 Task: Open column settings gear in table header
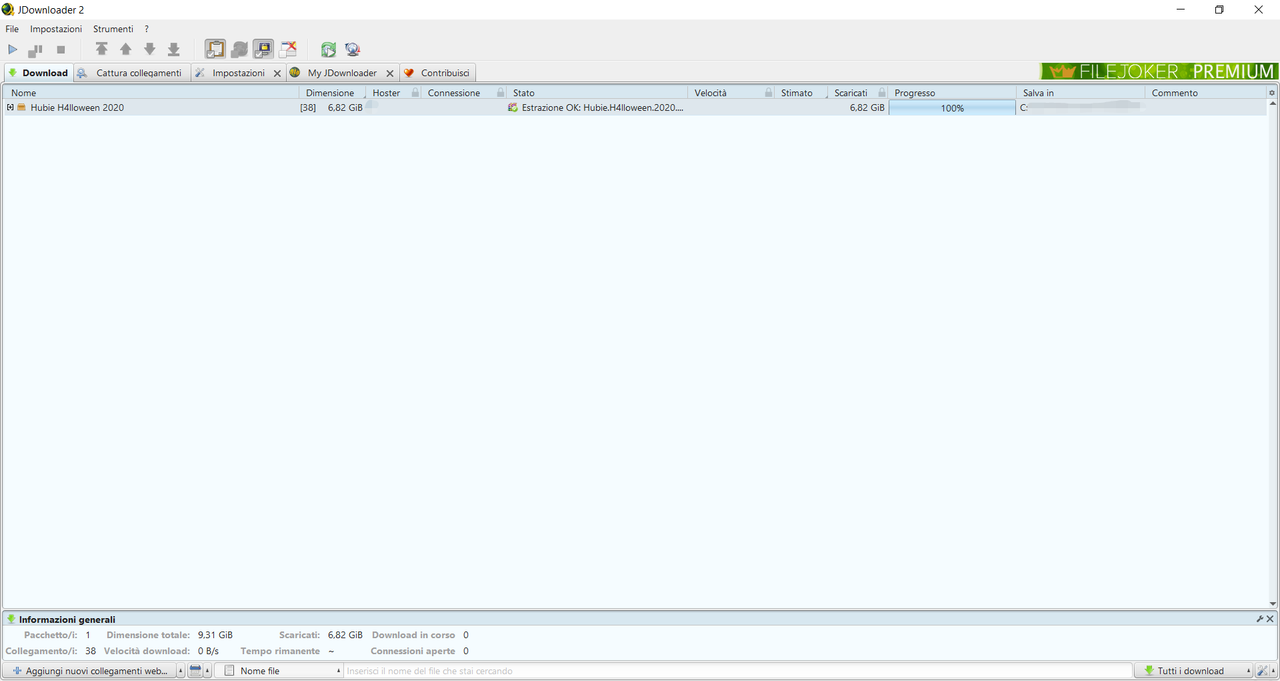(x=1272, y=93)
